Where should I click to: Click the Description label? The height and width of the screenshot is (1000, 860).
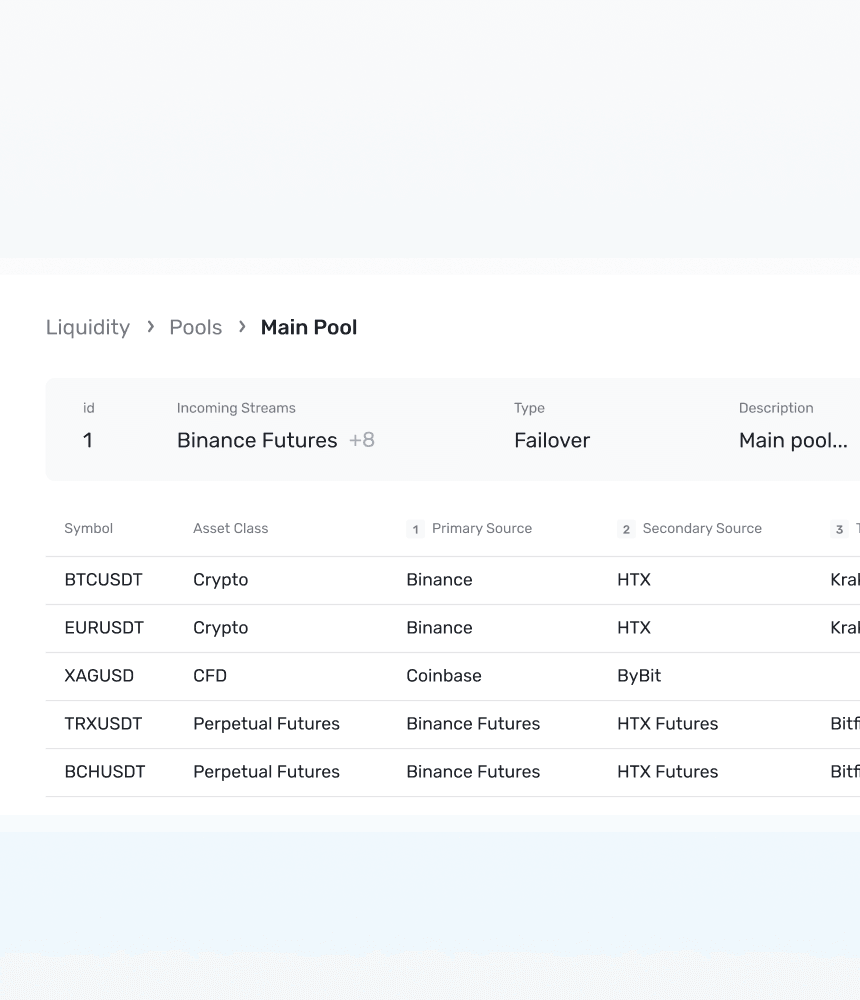pyautogui.click(x=776, y=408)
